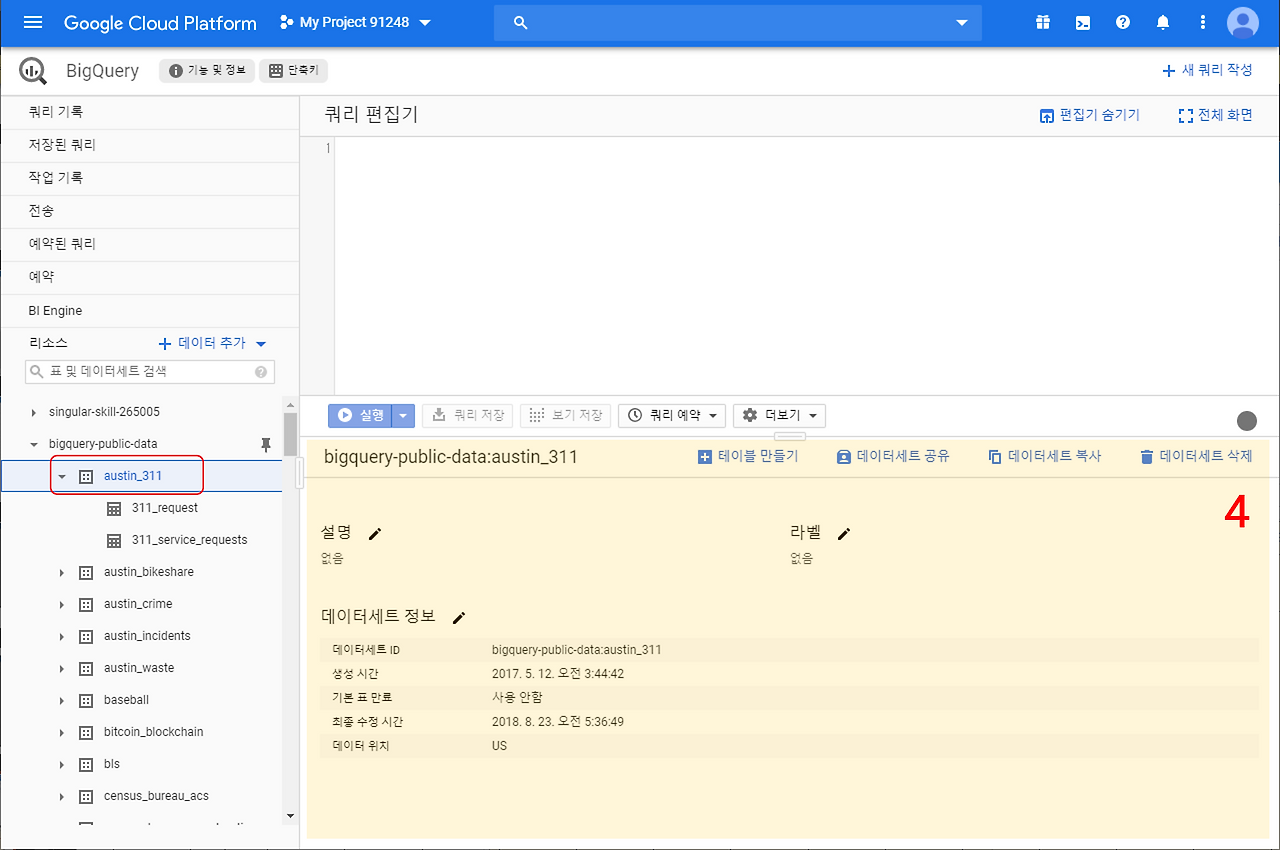The image size is (1280, 850).
Task: Click 데이터세트 복사 to copy the dataset
Action: click(x=1043, y=455)
